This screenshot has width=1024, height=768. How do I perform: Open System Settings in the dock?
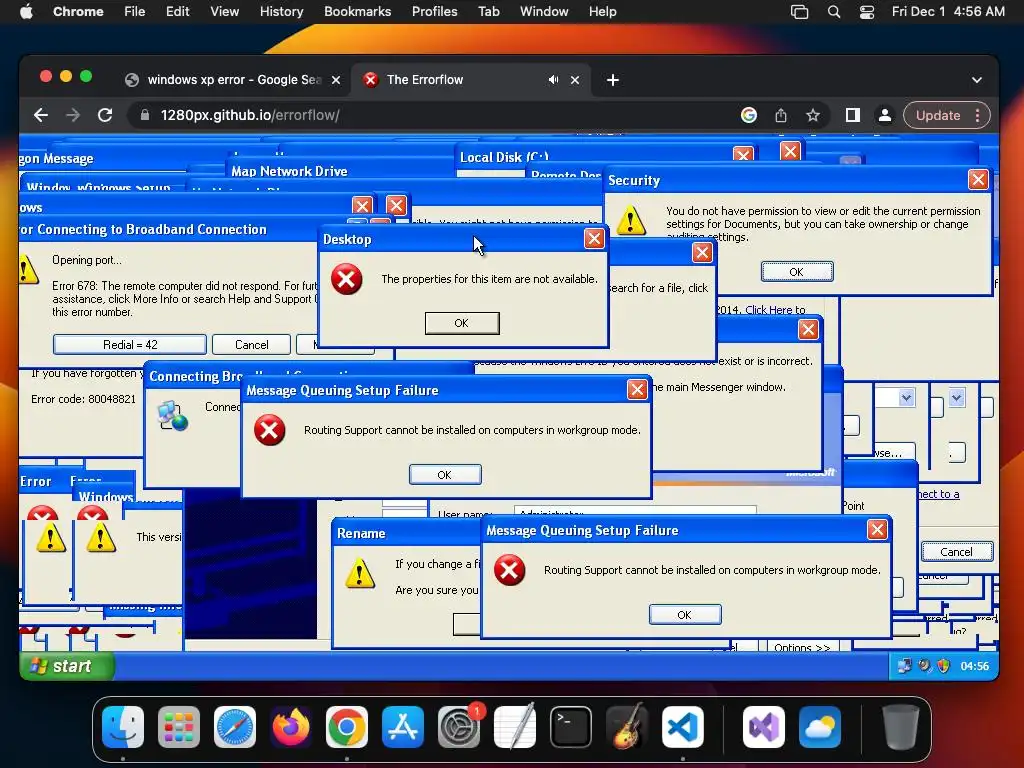click(x=458, y=727)
